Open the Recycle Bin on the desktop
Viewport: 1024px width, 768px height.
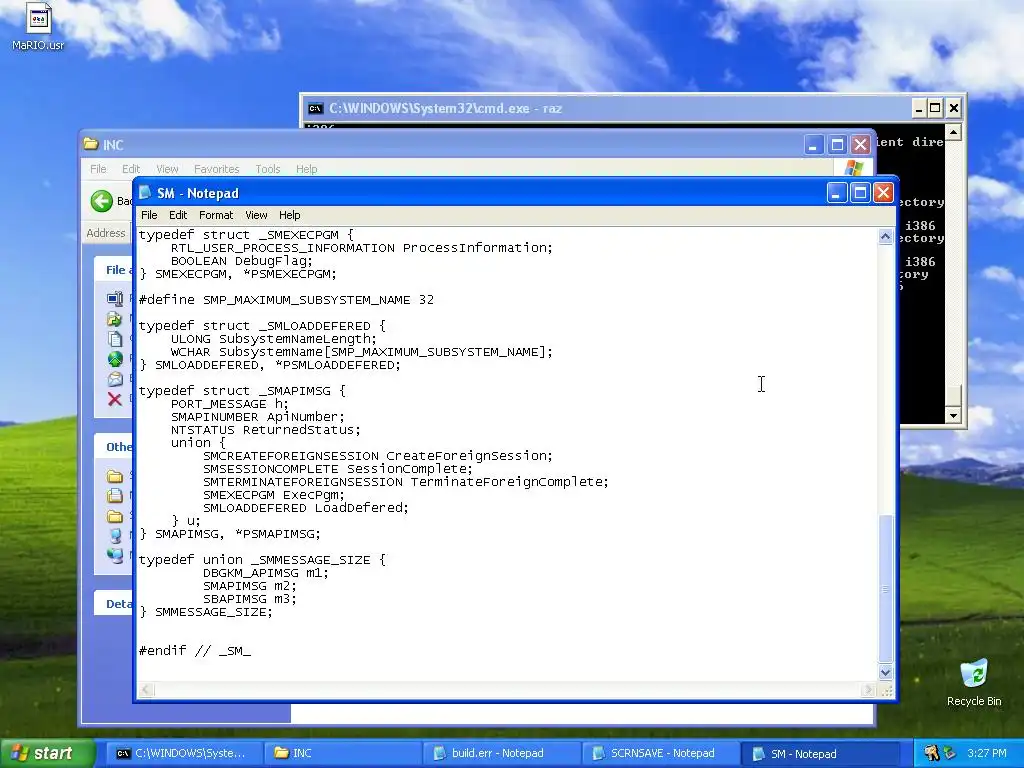click(x=974, y=682)
